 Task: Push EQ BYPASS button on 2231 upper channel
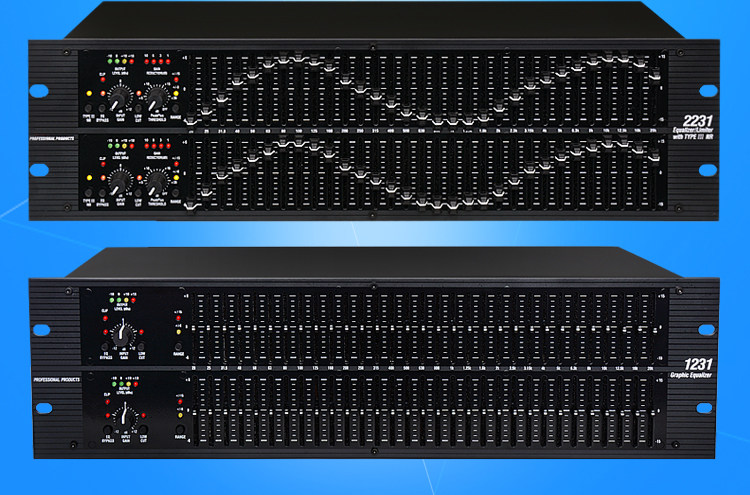102,108
